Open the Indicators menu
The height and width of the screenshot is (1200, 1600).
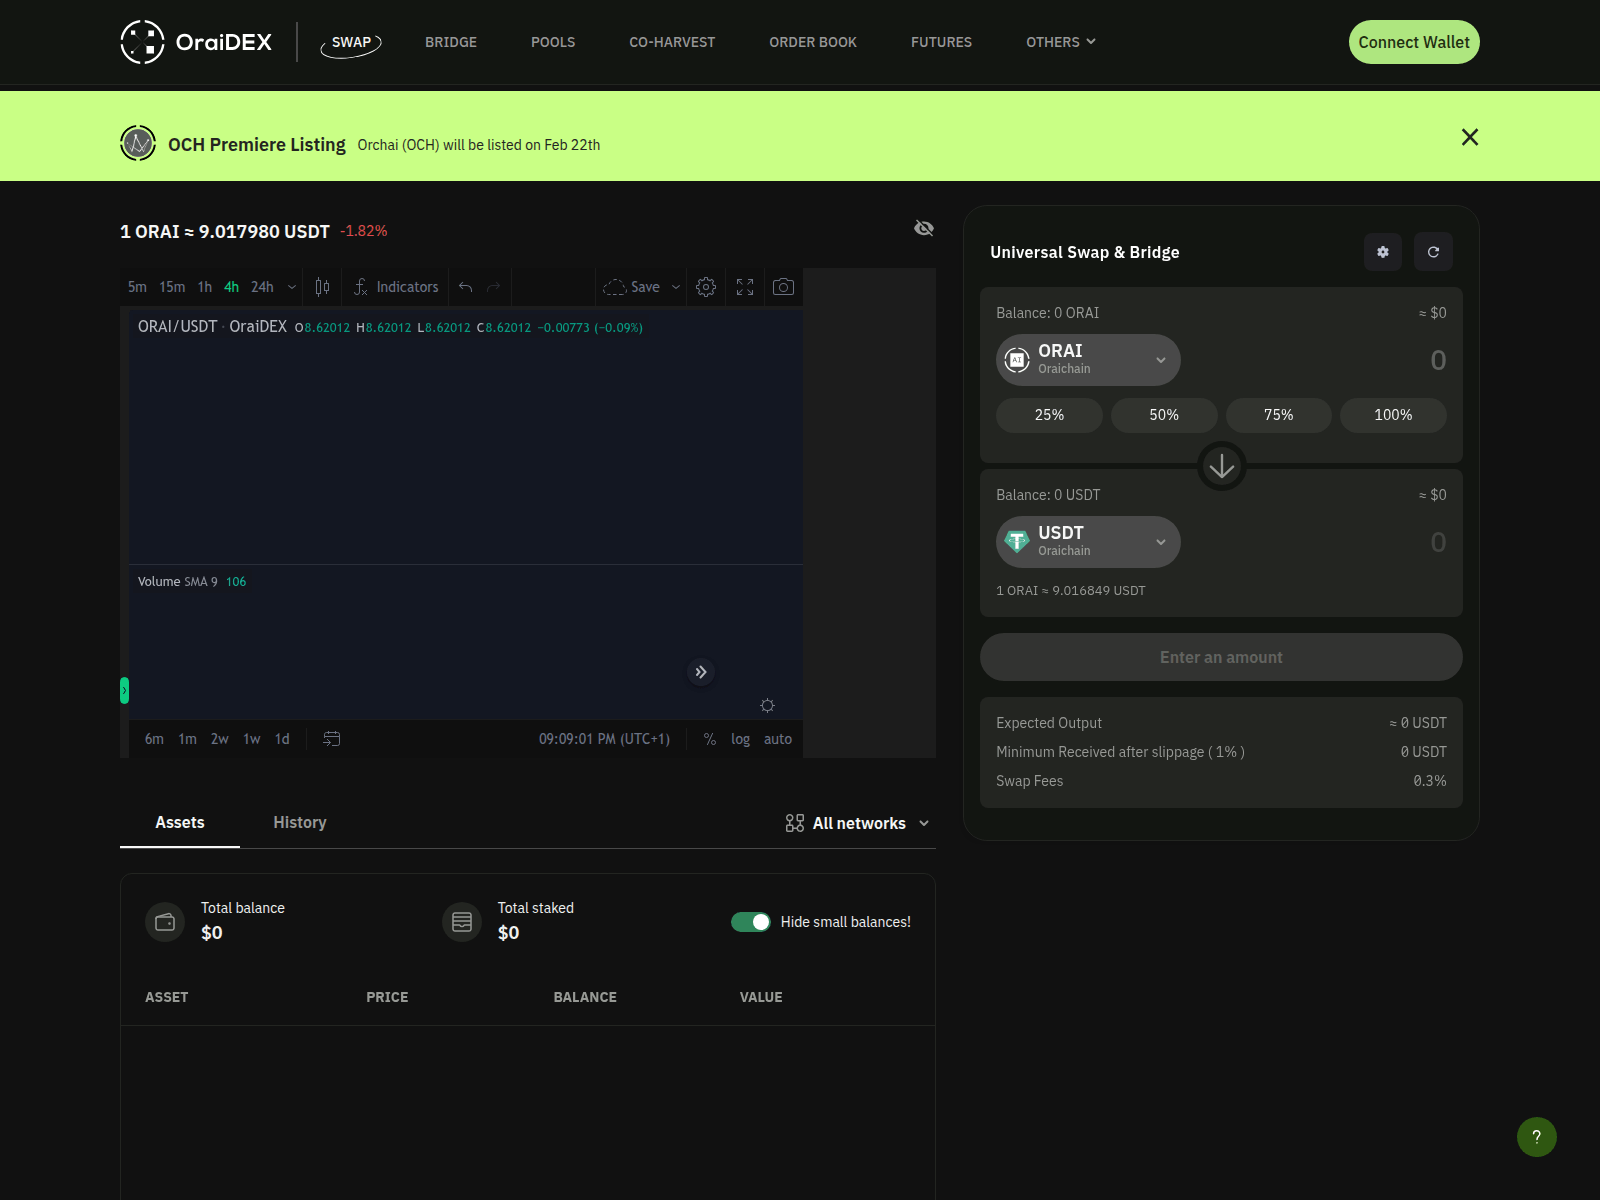(396, 287)
